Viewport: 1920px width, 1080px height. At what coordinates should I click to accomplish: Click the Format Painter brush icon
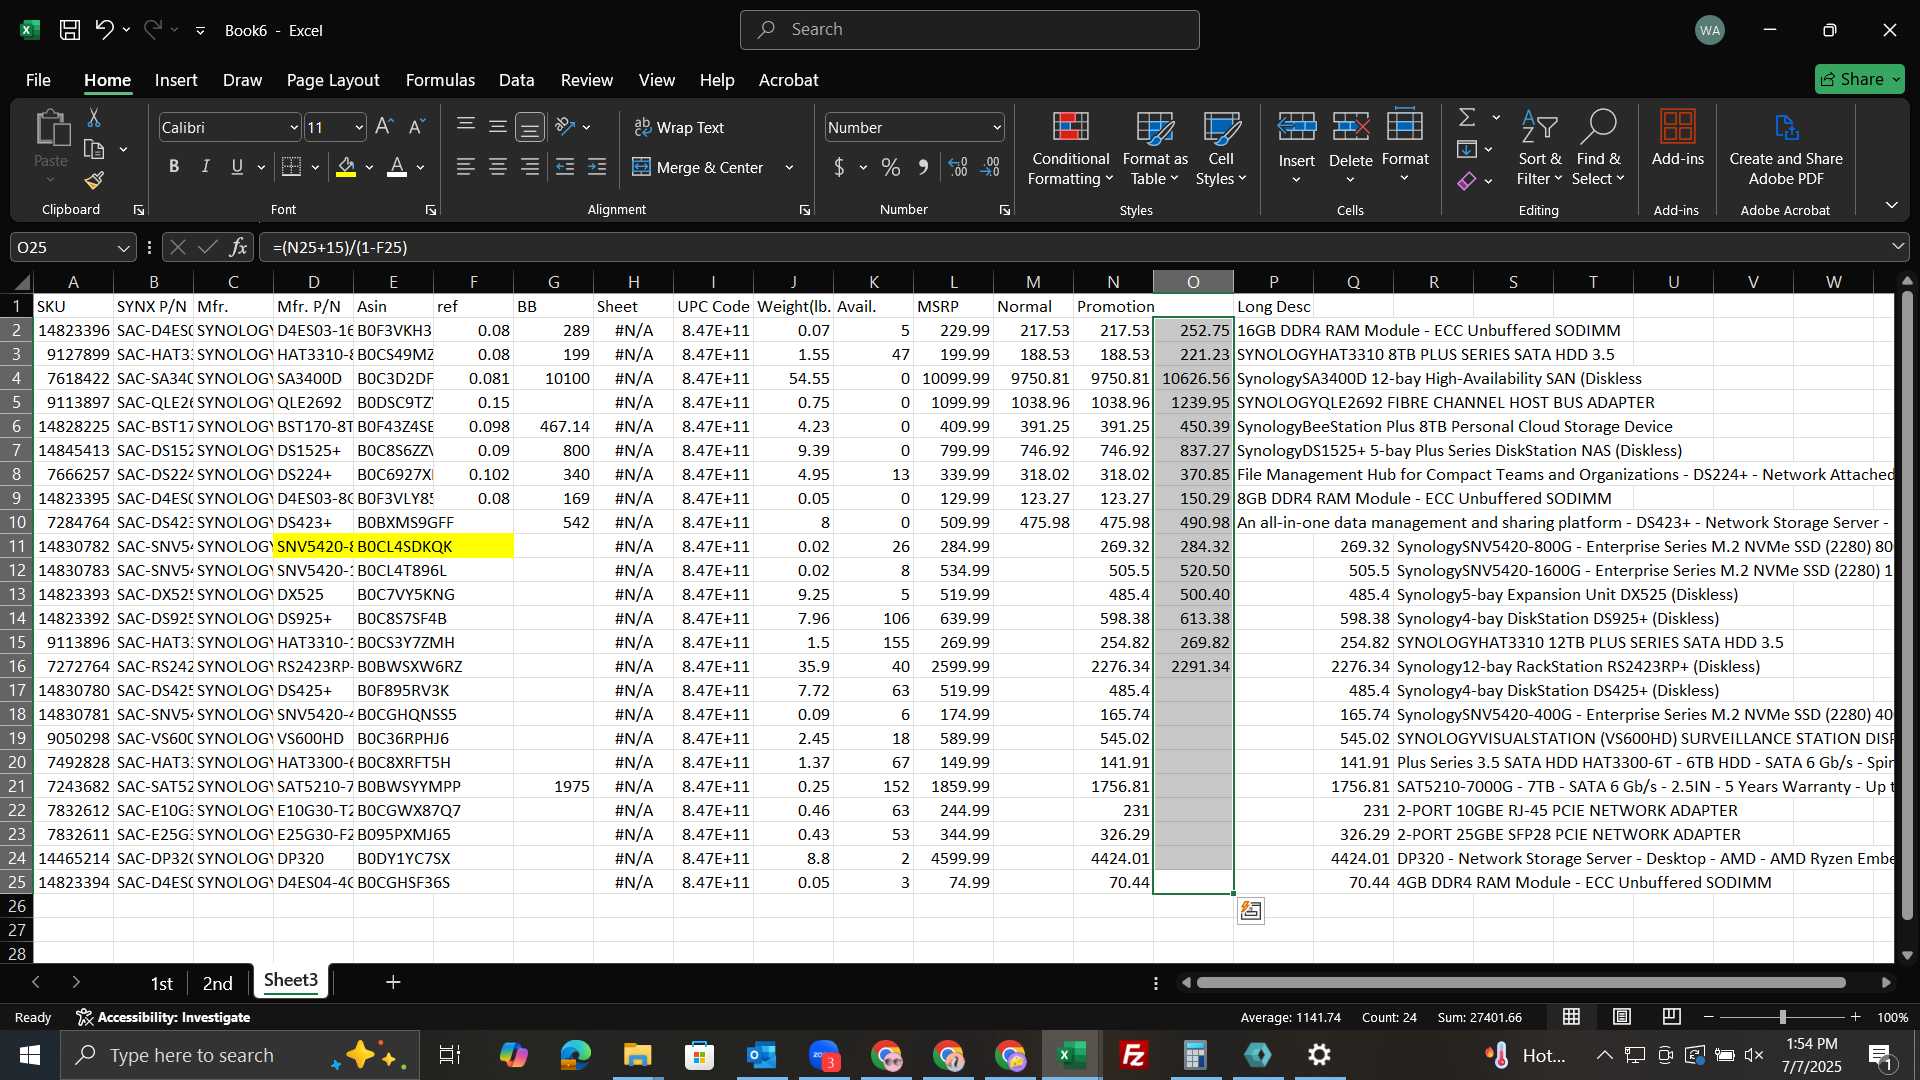click(94, 181)
